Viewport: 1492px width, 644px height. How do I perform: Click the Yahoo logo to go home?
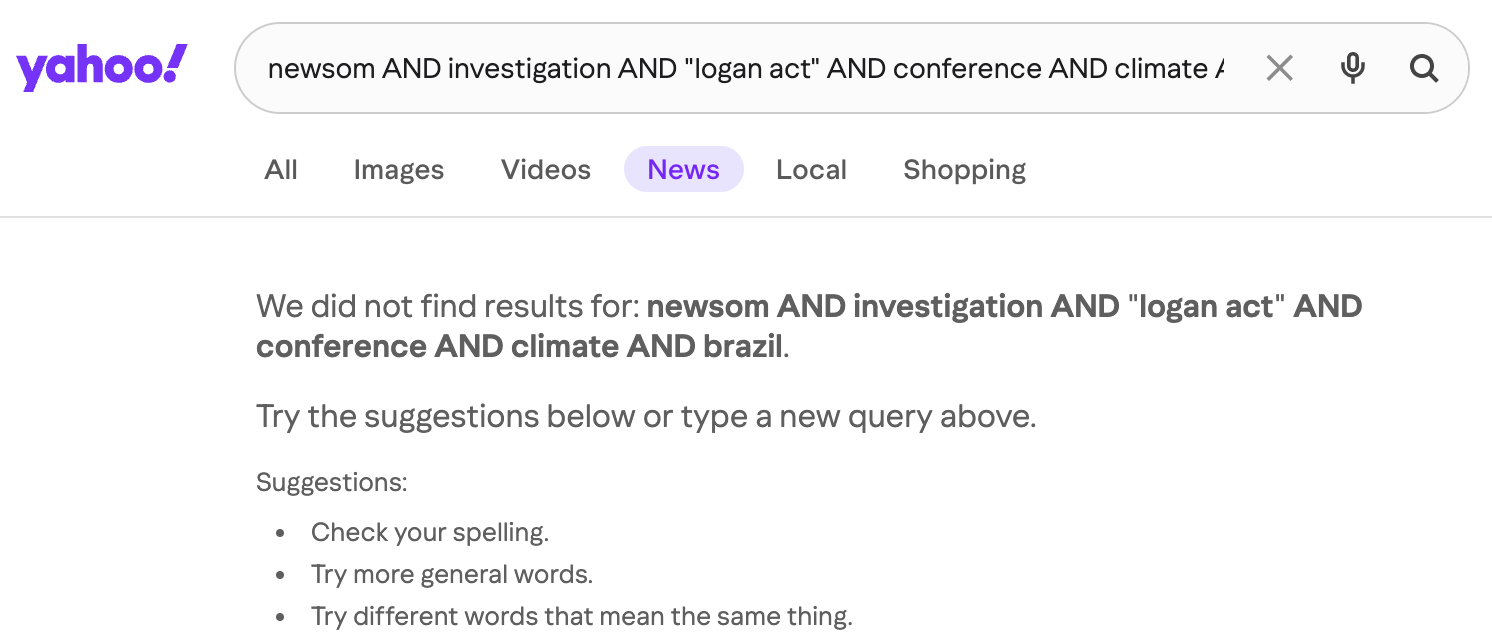(101, 68)
